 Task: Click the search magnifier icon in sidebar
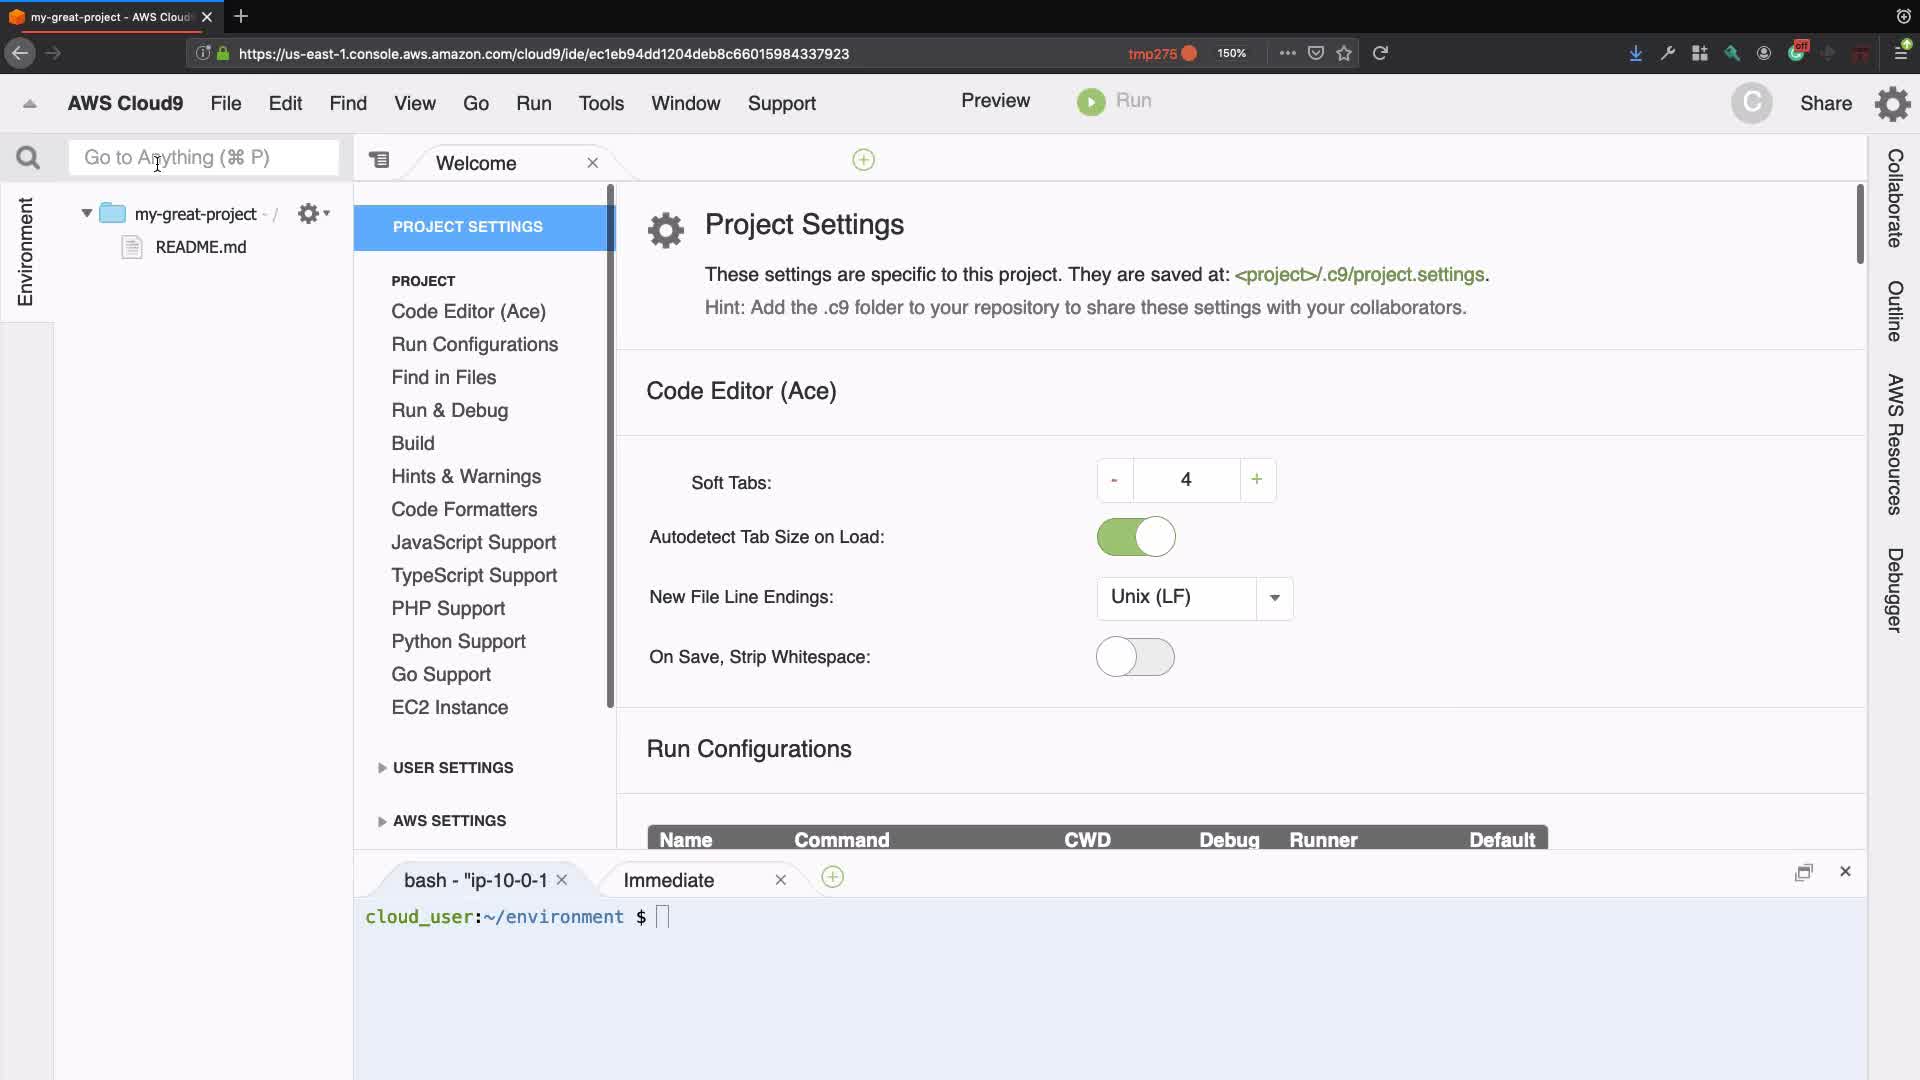[x=28, y=158]
